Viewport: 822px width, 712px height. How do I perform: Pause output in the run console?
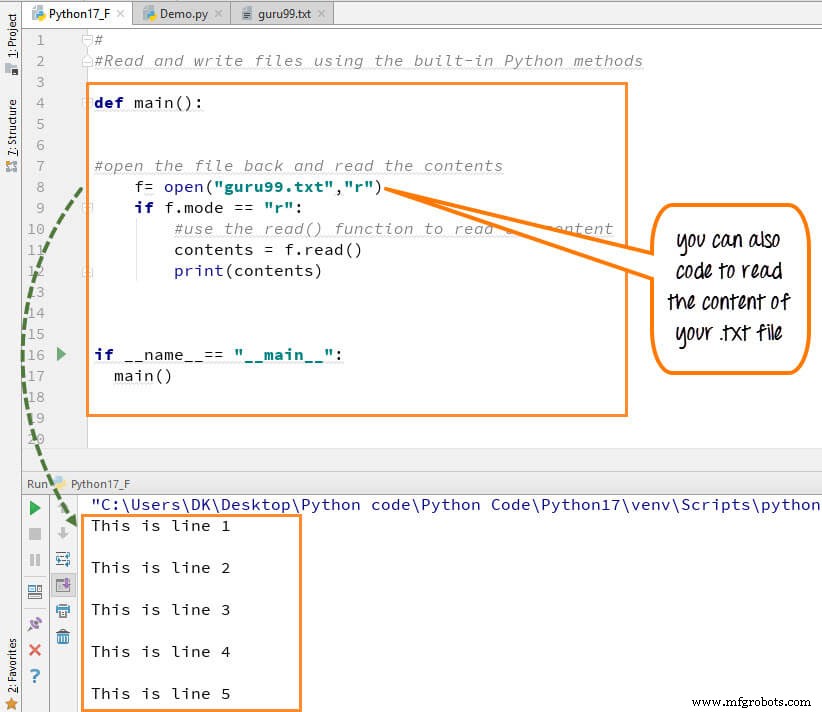35,558
